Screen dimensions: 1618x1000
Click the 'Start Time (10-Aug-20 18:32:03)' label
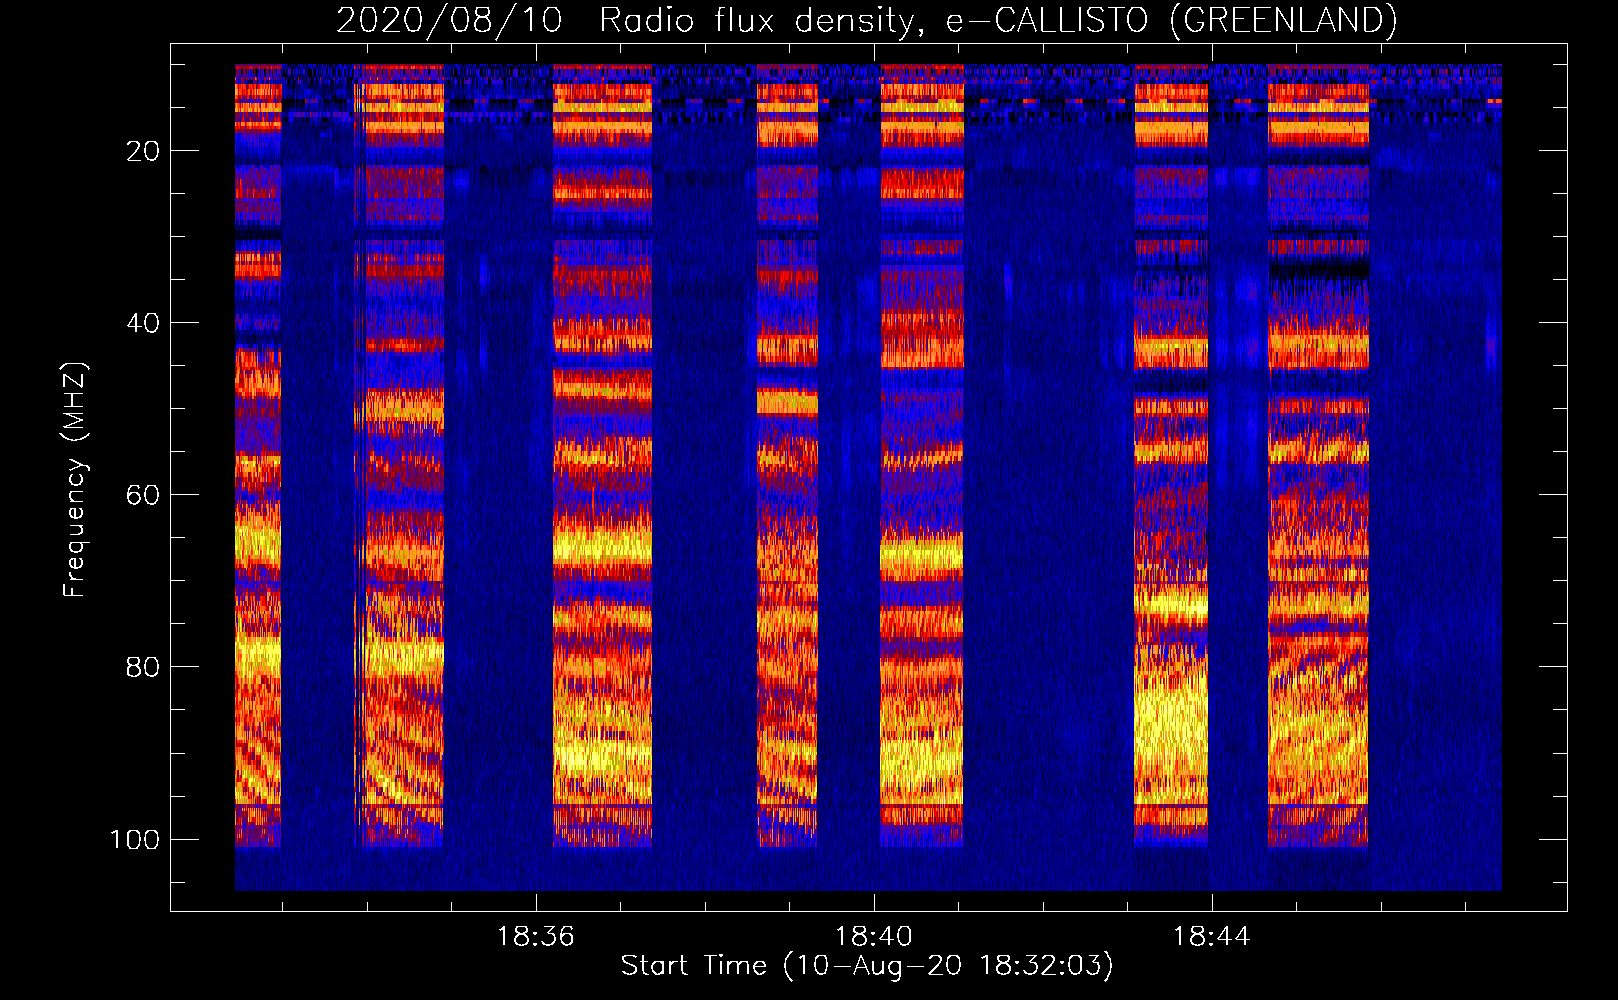click(x=867, y=966)
